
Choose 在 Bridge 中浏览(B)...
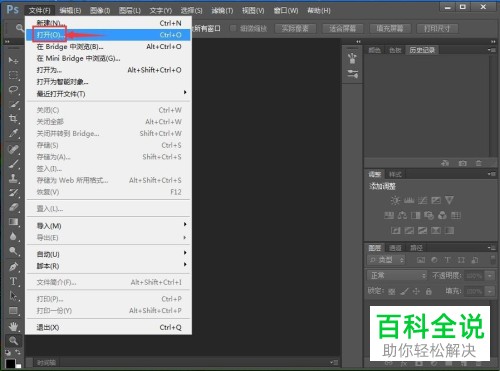coord(108,47)
